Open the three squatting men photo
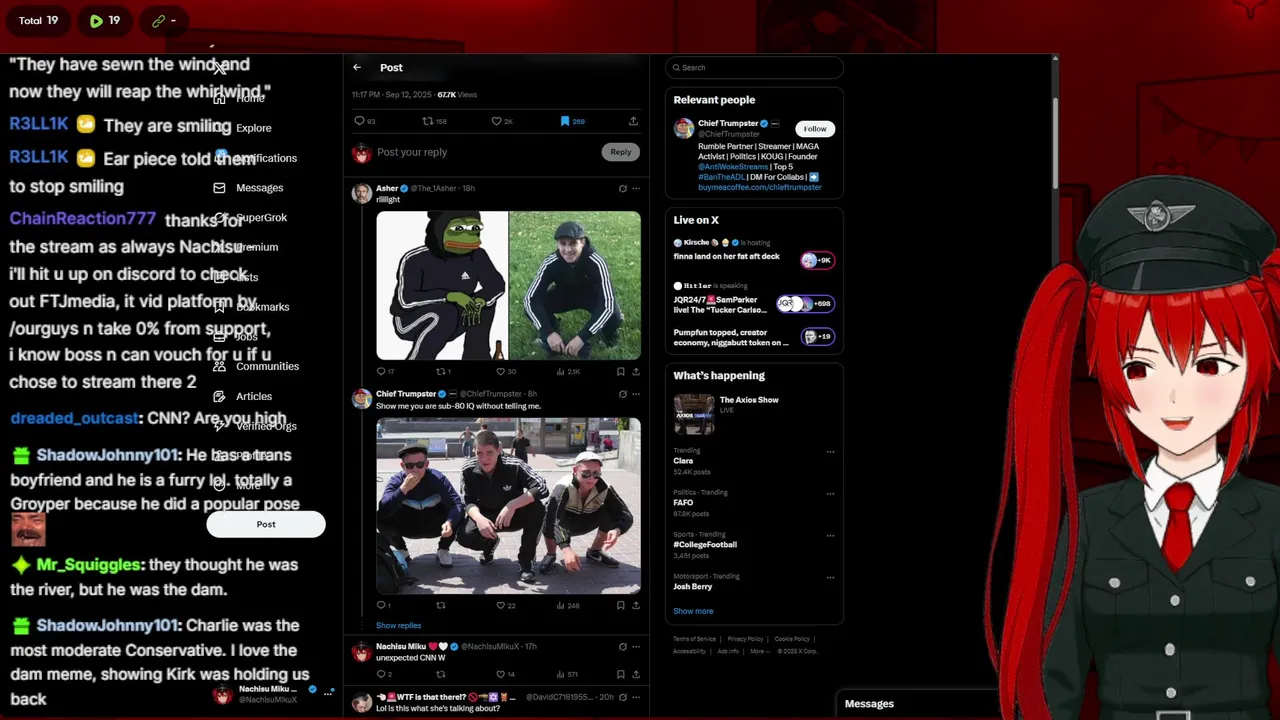This screenshot has width=1280, height=720. [x=508, y=505]
